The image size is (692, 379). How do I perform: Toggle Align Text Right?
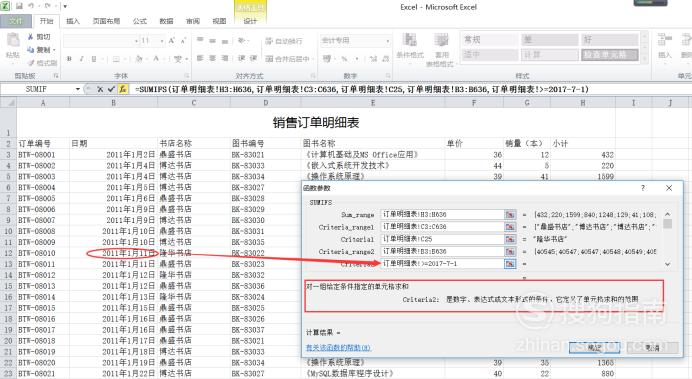pyautogui.click(x=225, y=58)
